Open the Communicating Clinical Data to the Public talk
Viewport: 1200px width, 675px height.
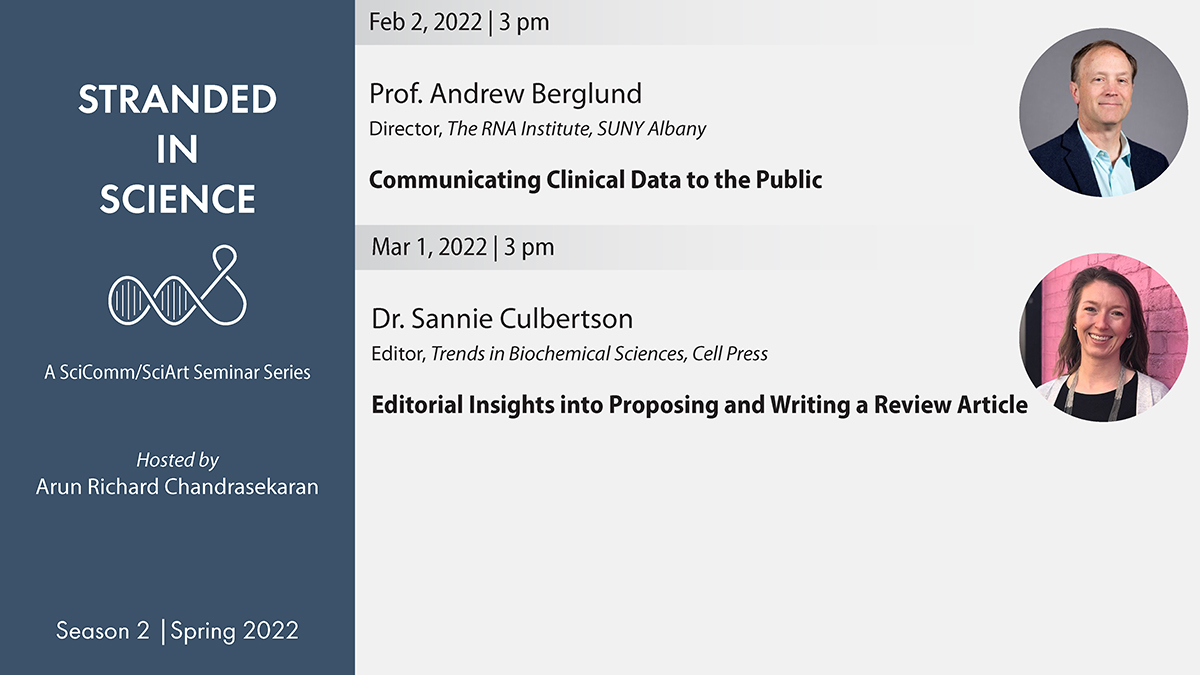(595, 180)
